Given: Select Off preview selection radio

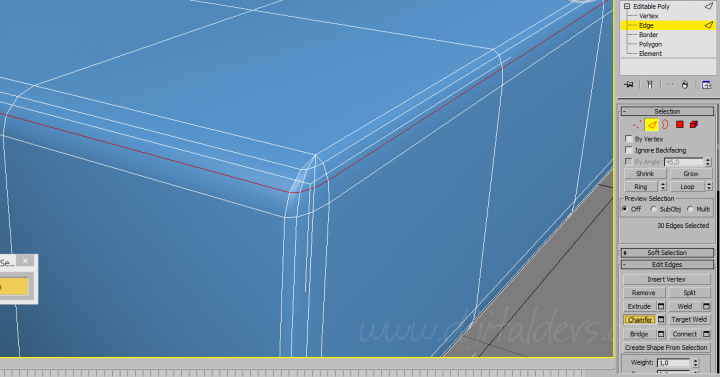Looking at the screenshot, I should [x=625, y=209].
